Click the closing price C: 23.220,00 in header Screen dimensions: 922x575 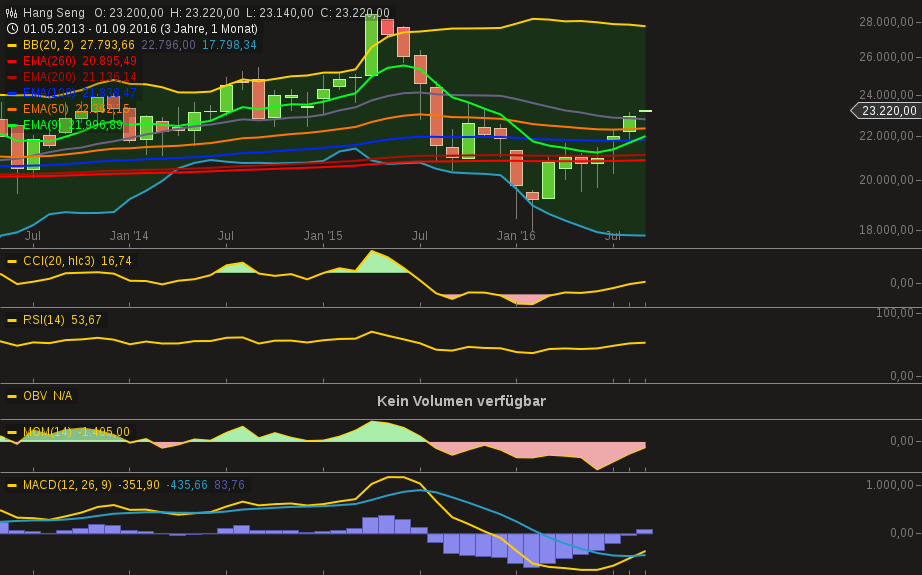pos(355,12)
